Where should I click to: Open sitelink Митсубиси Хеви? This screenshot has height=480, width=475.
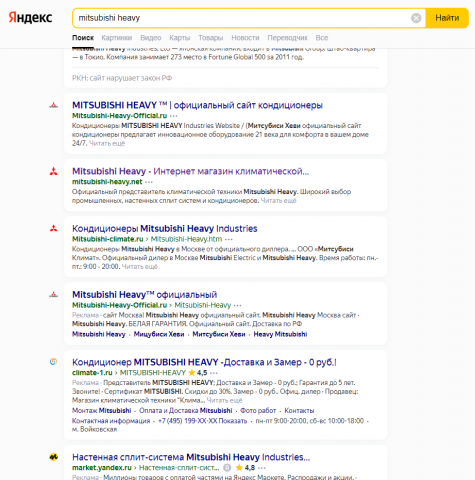coord(219,334)
